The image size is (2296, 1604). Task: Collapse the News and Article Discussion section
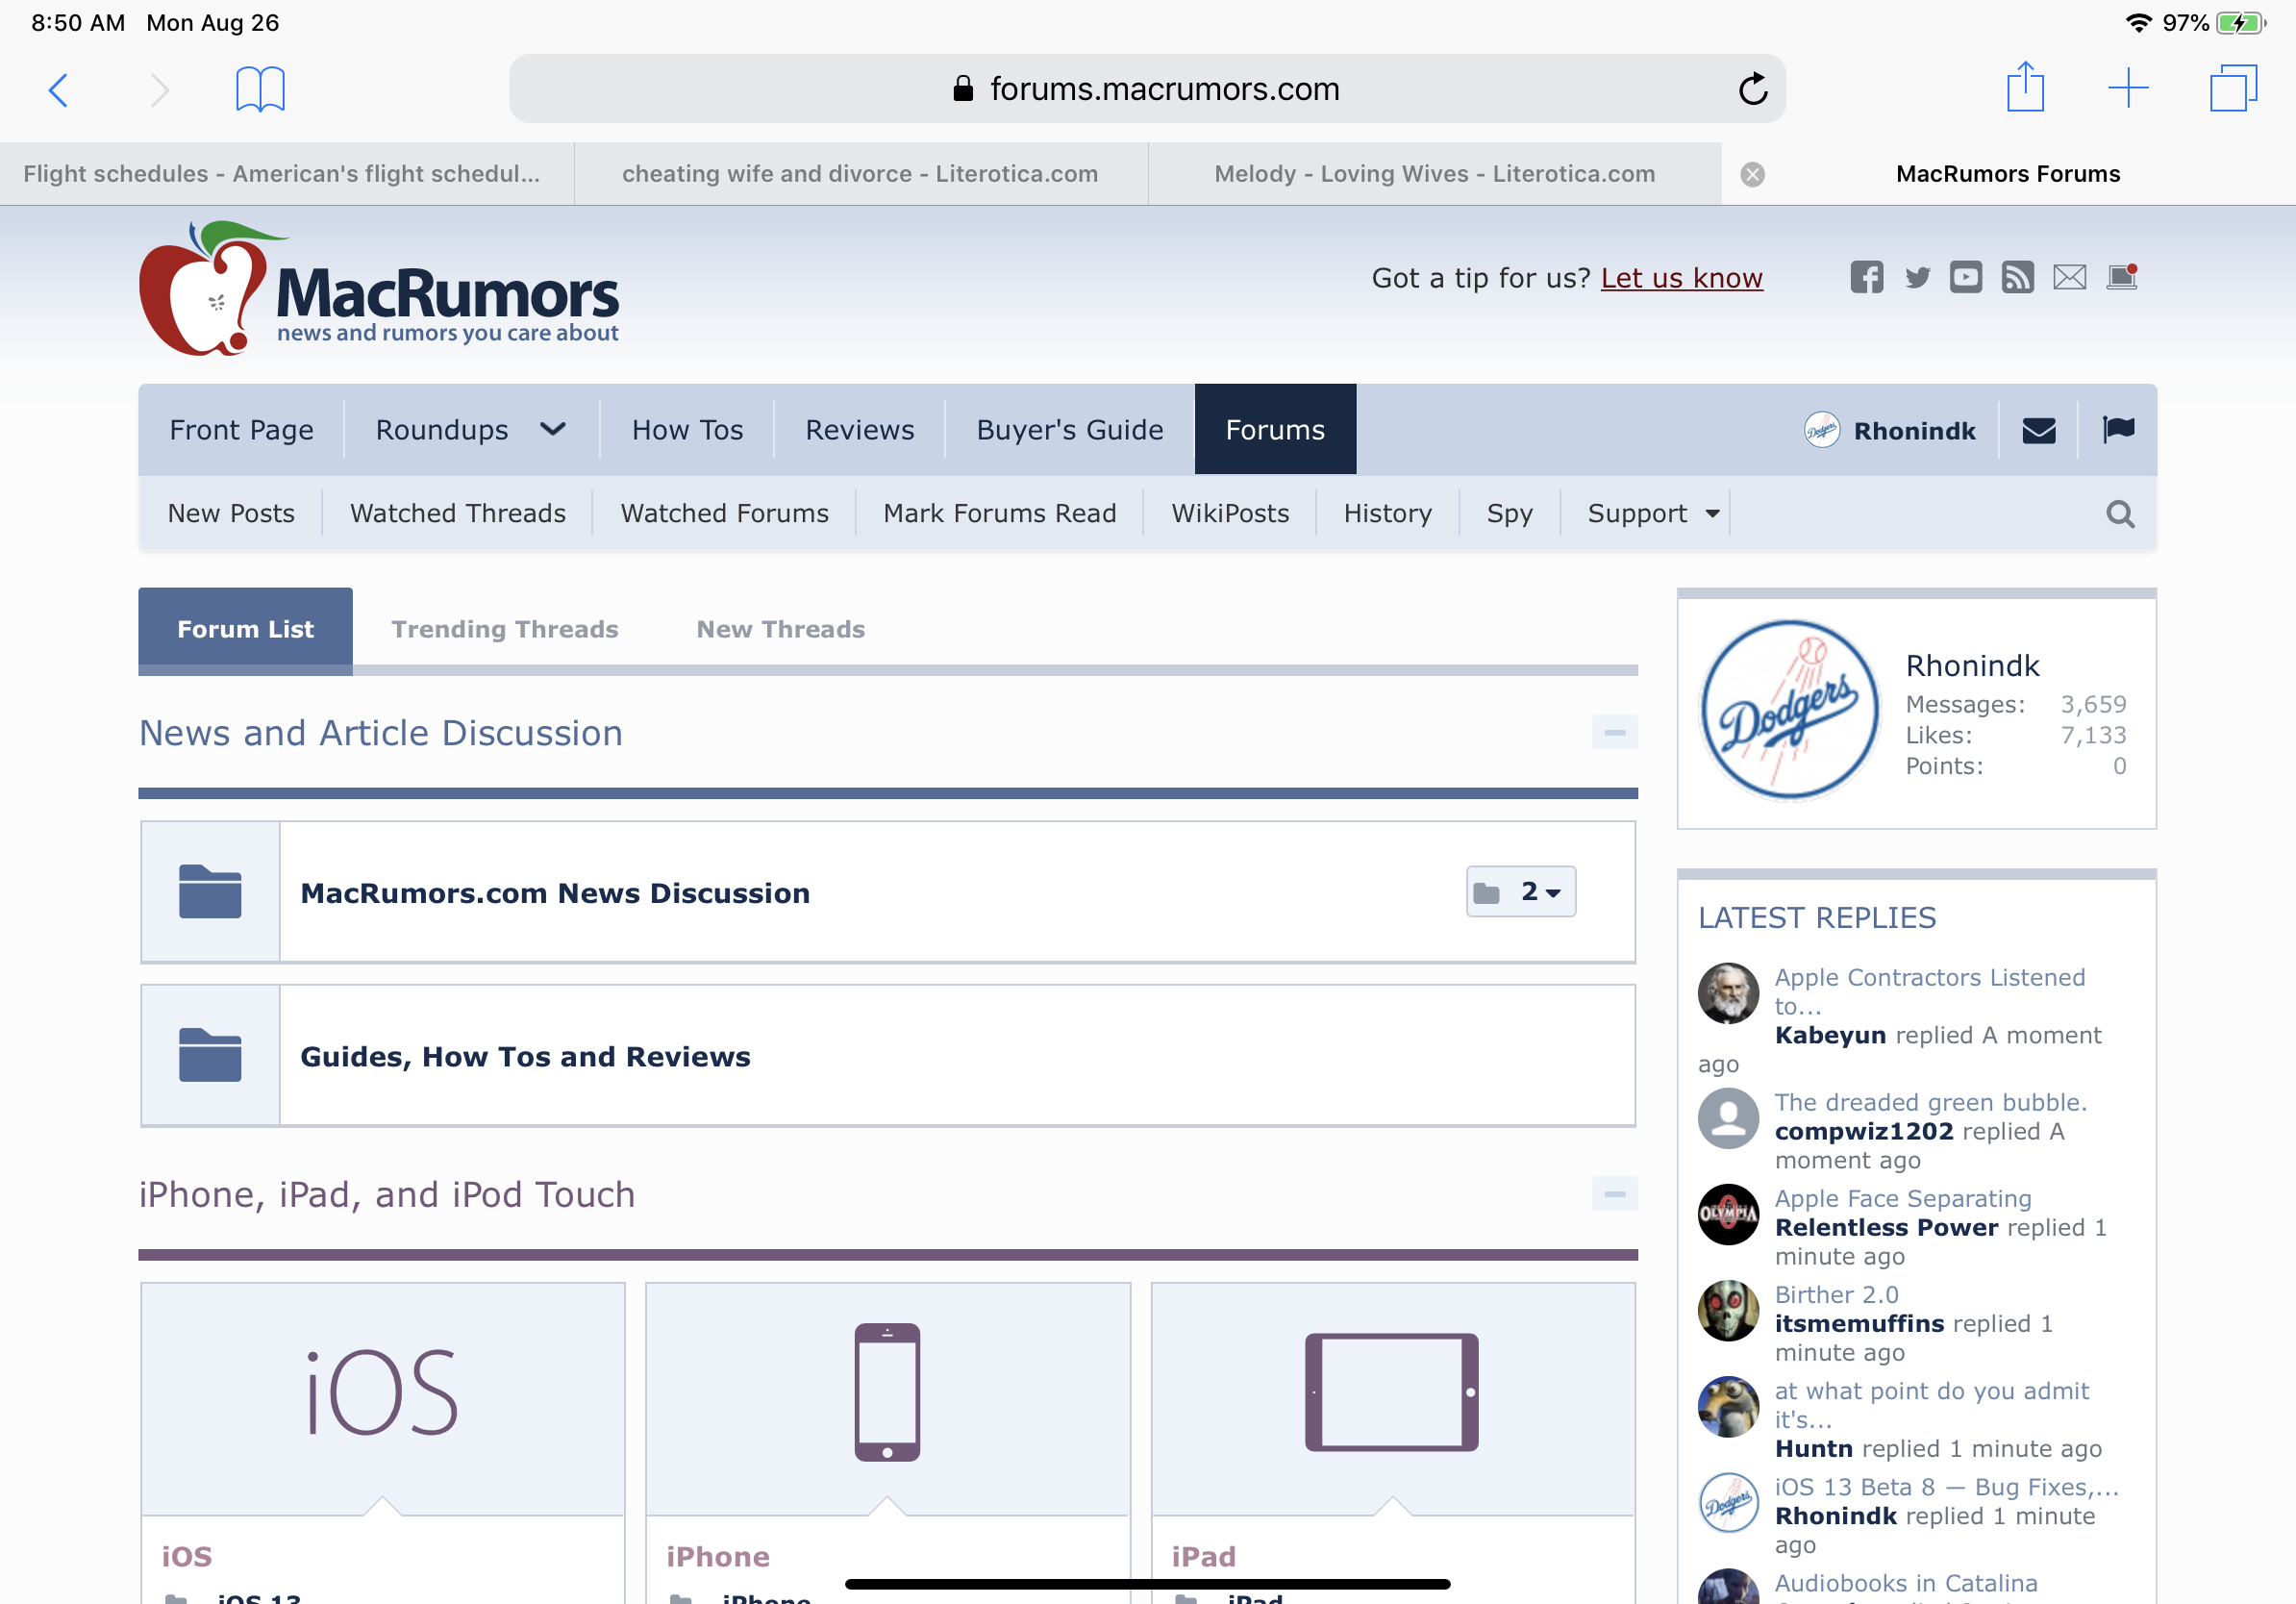1614,733
